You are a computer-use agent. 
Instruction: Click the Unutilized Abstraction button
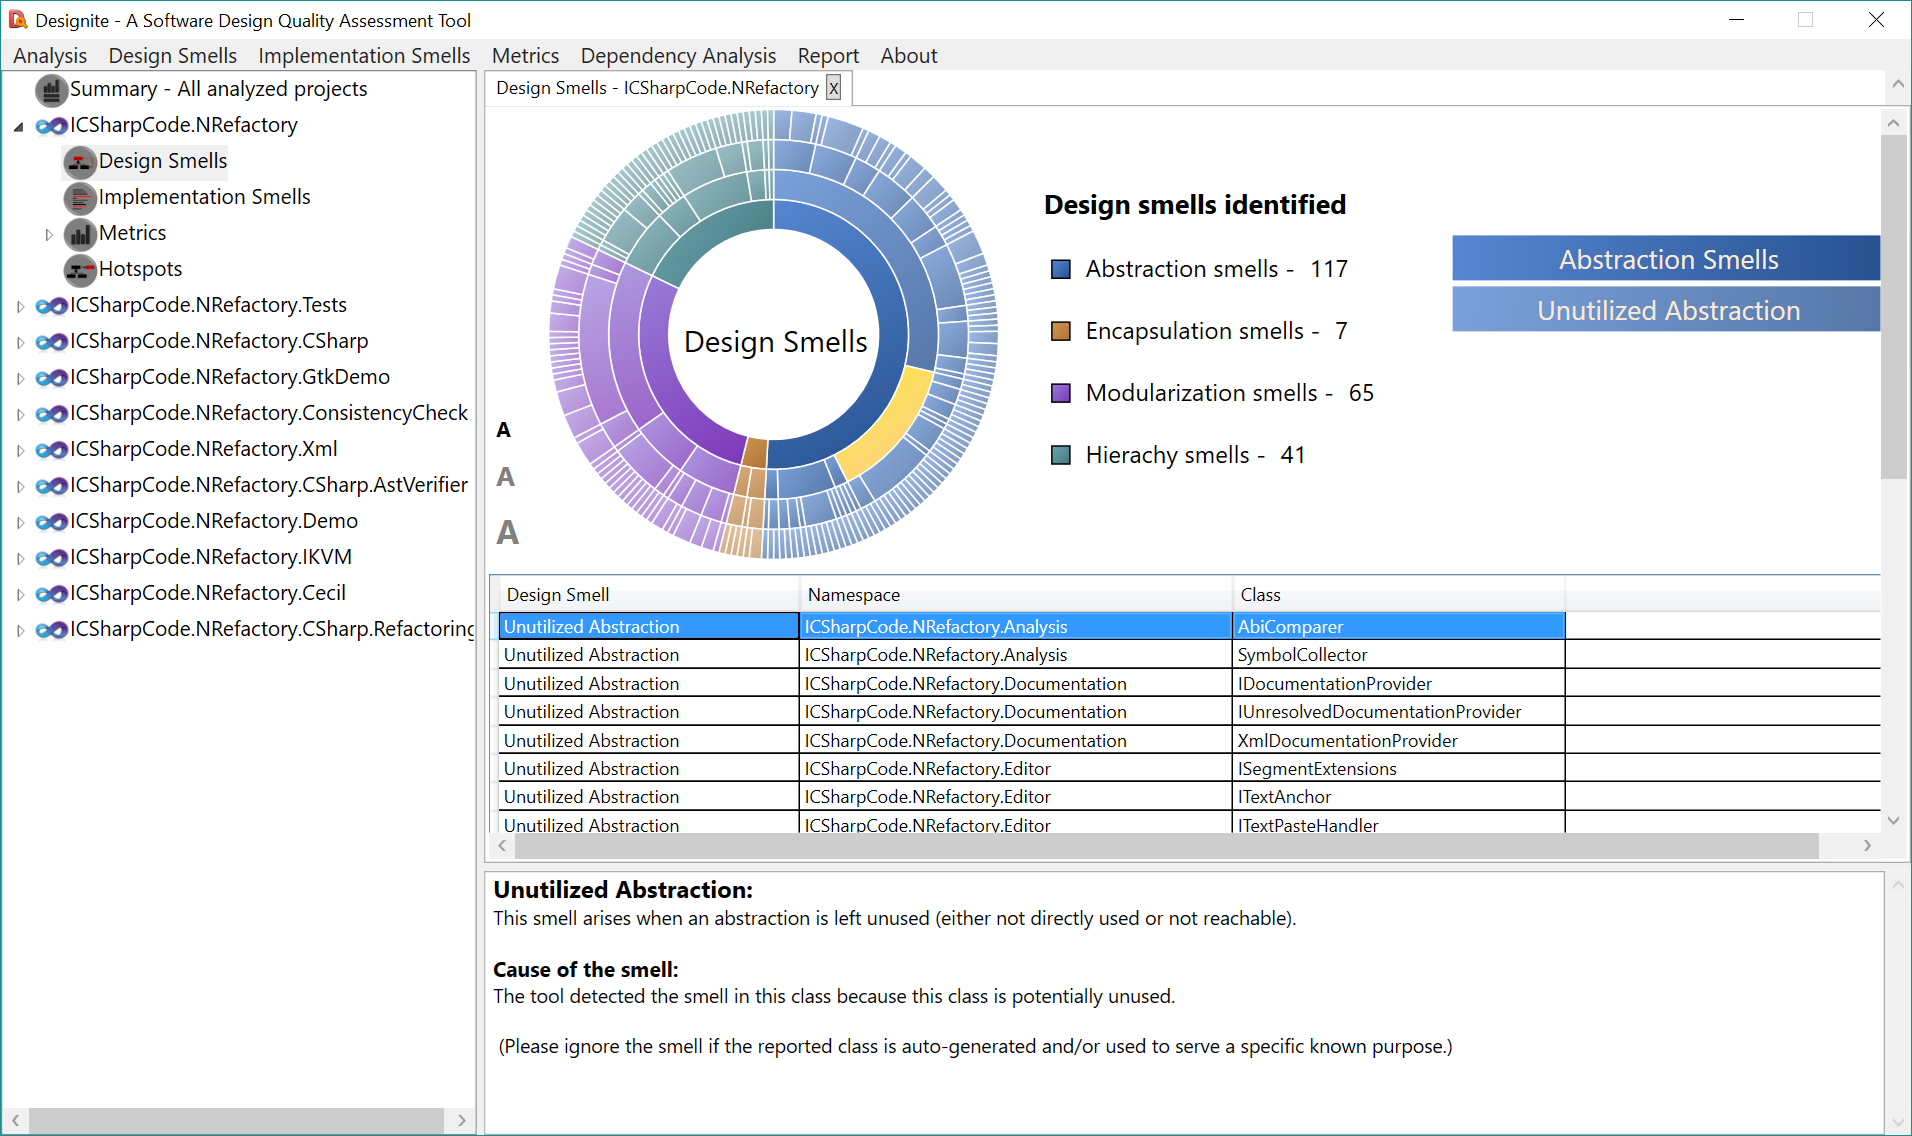(x=1665, y=310)
